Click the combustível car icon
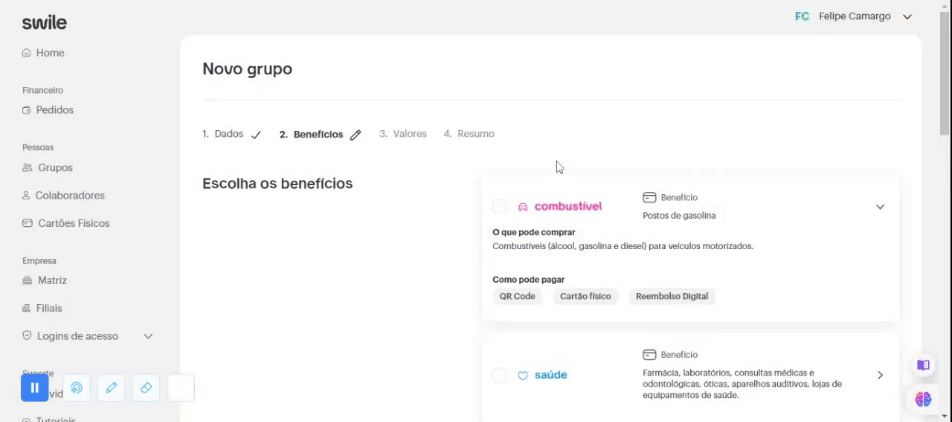The height and width of the screenshot is (422, 952). point(523,207)
